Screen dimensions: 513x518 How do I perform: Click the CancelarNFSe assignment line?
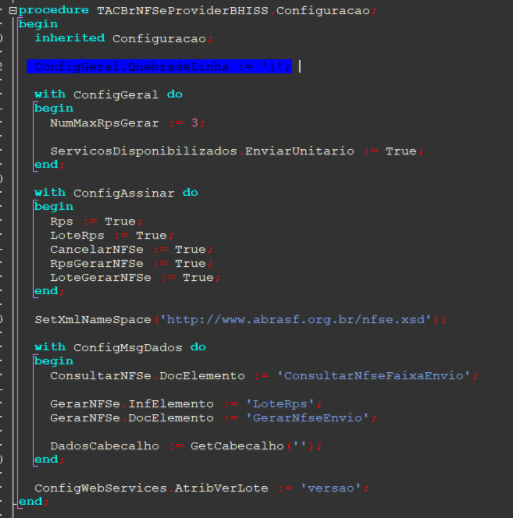(131, 250)
